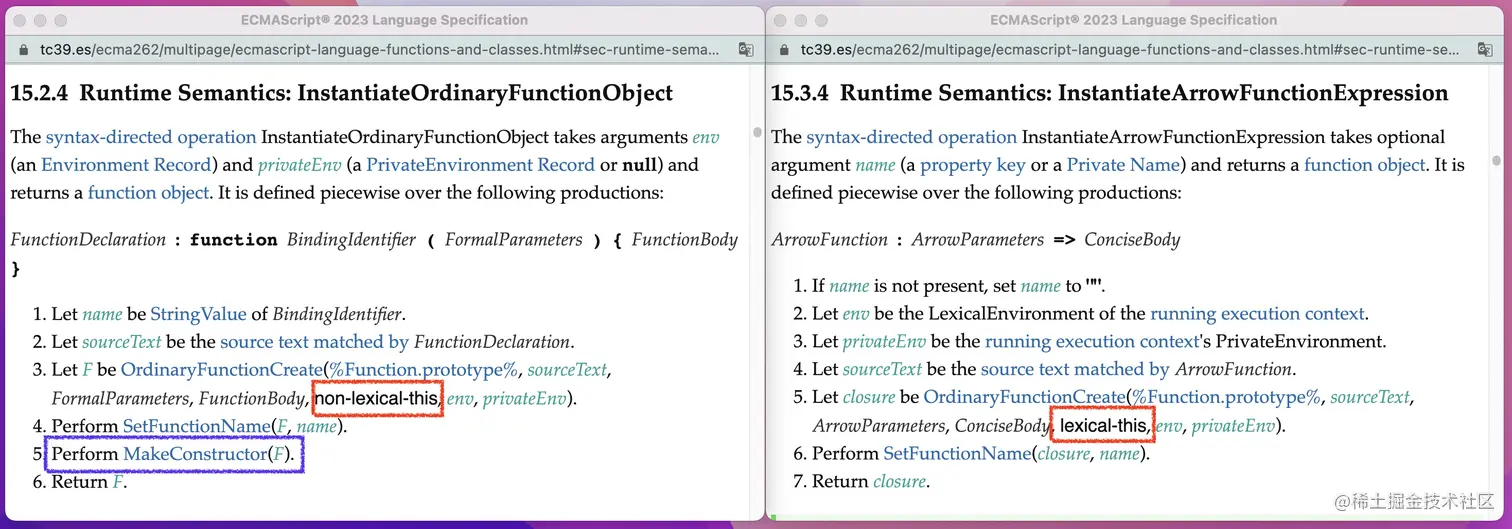Click the lock icon in left window's address bar
The height and width of the screenshot is (529, 1512).
(x=24, y=49)
